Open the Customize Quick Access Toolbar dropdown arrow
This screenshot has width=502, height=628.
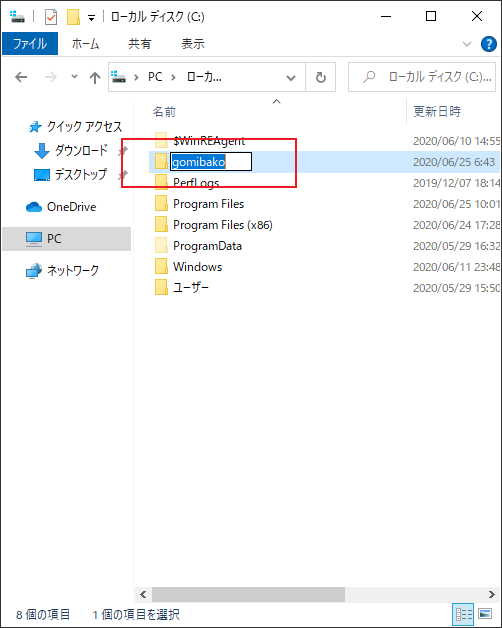pyautogui.click(x=91, y=18)
